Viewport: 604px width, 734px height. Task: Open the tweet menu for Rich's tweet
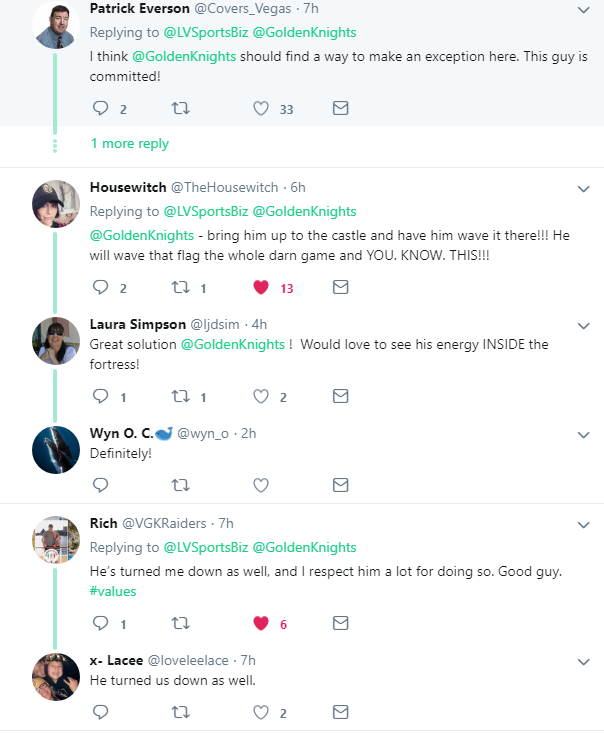click(584, 523)
